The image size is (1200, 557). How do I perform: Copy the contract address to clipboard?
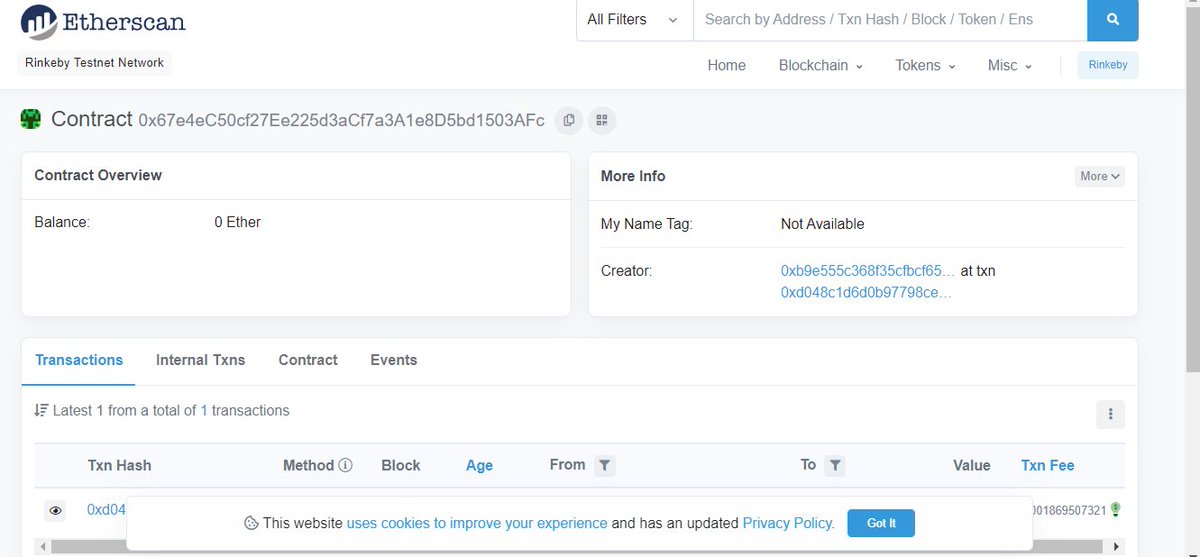569,120
